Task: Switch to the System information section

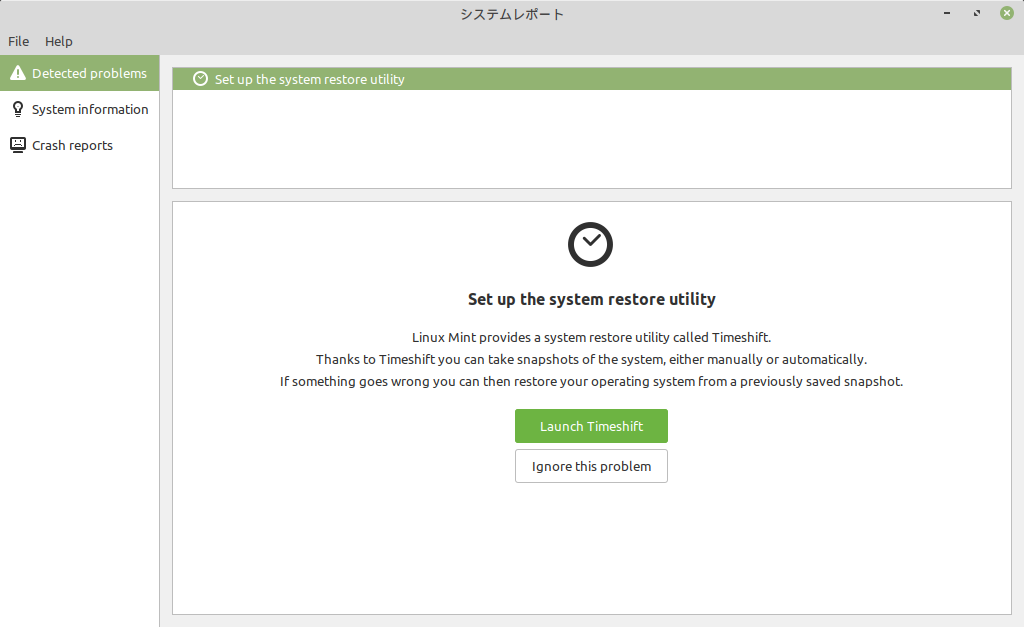Action: (89, 109)
